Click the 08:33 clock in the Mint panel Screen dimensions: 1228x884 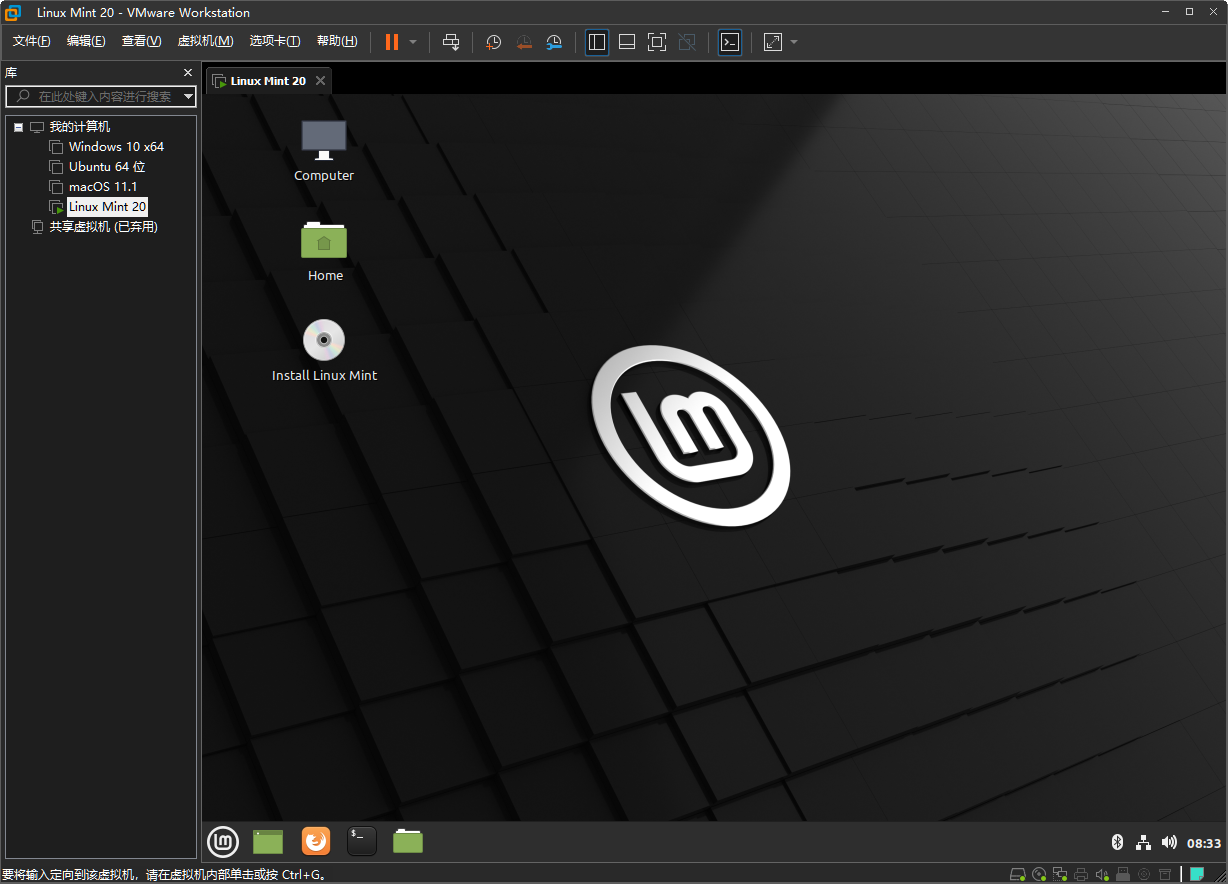click(1204, 843)
